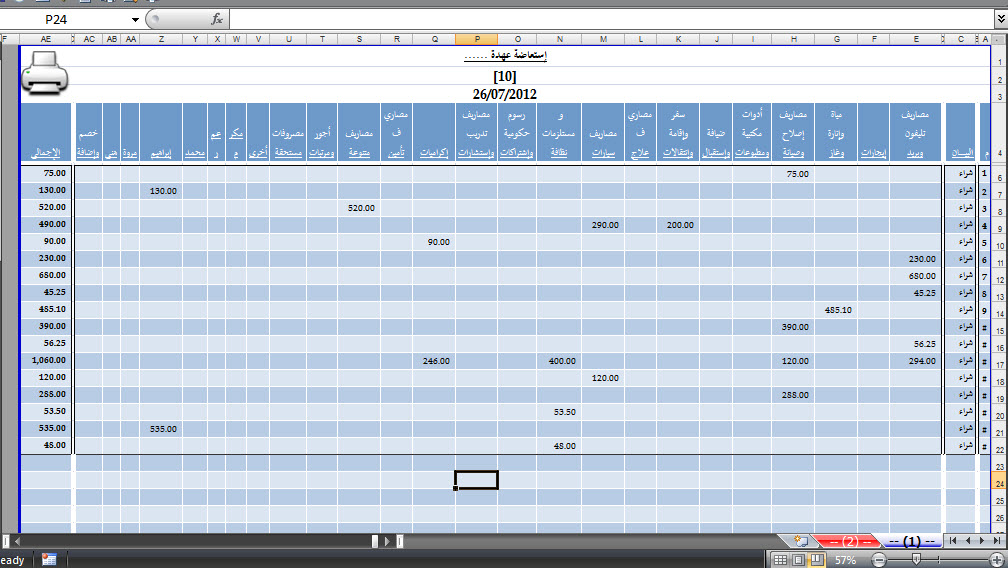
Task: Click the إكراميات column header cell
Action: (x=434, y=132)
